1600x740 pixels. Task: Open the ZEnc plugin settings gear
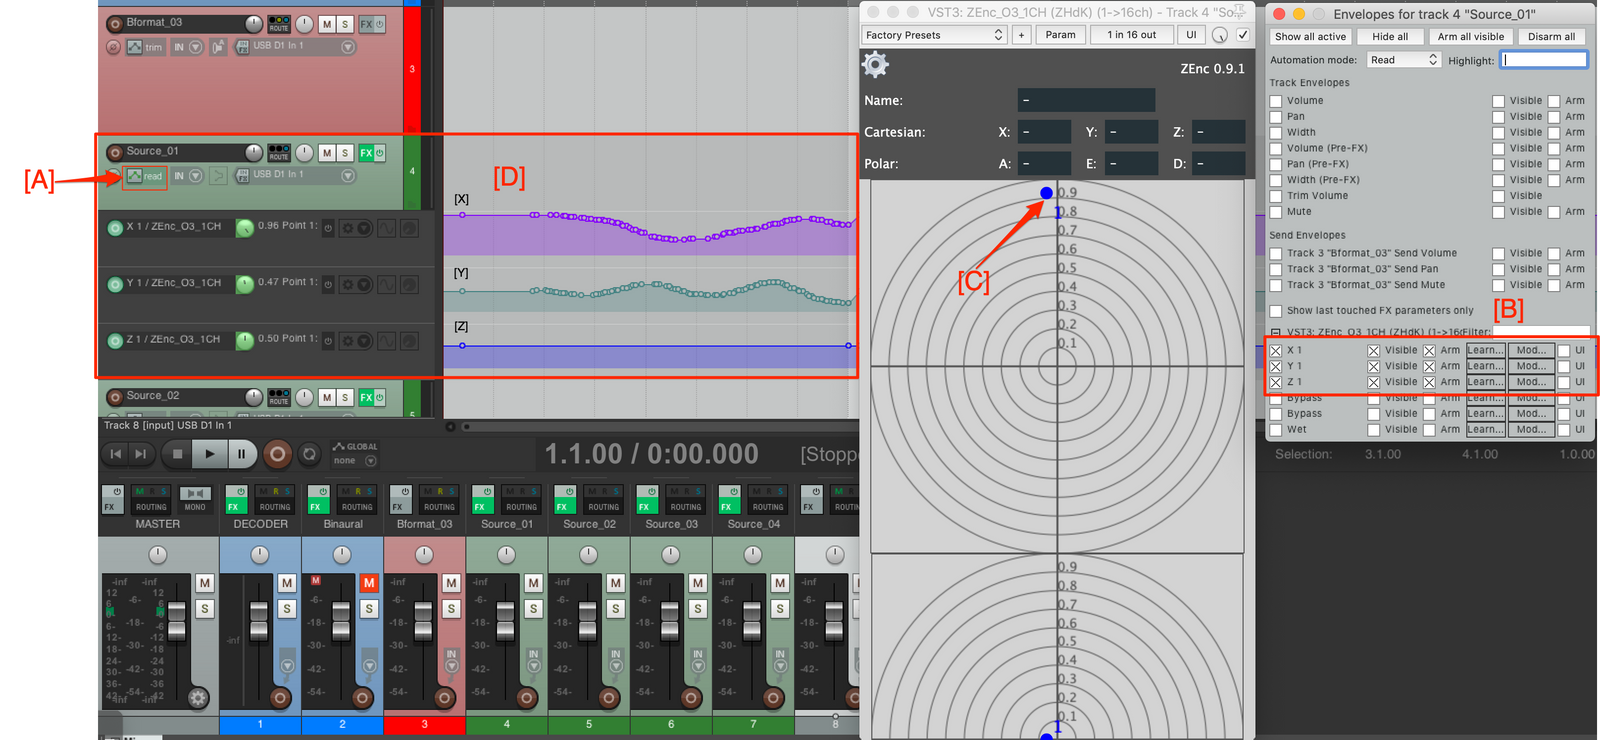click(x=875, y=65)
